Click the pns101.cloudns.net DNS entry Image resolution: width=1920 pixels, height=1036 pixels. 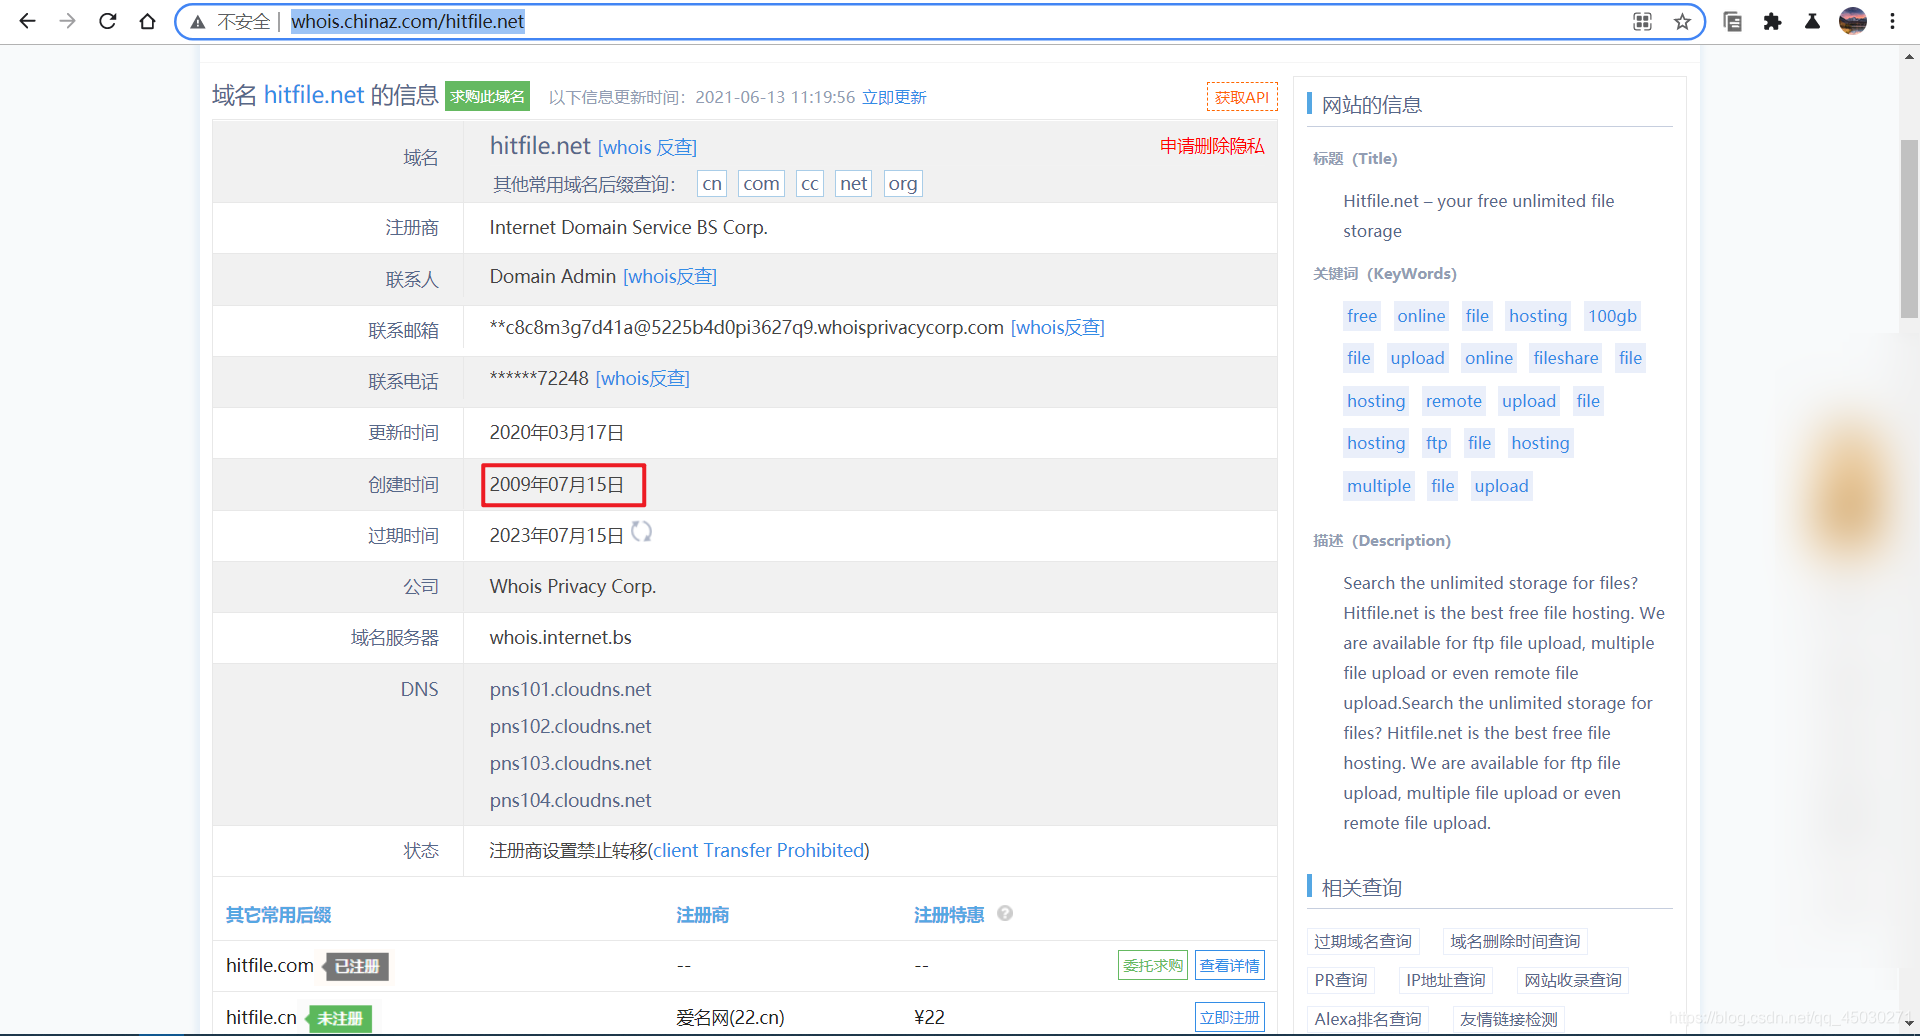[570, 689]
